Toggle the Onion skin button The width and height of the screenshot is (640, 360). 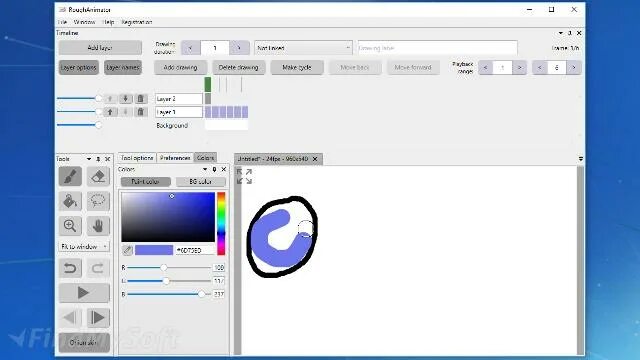[x=84, y=342]
